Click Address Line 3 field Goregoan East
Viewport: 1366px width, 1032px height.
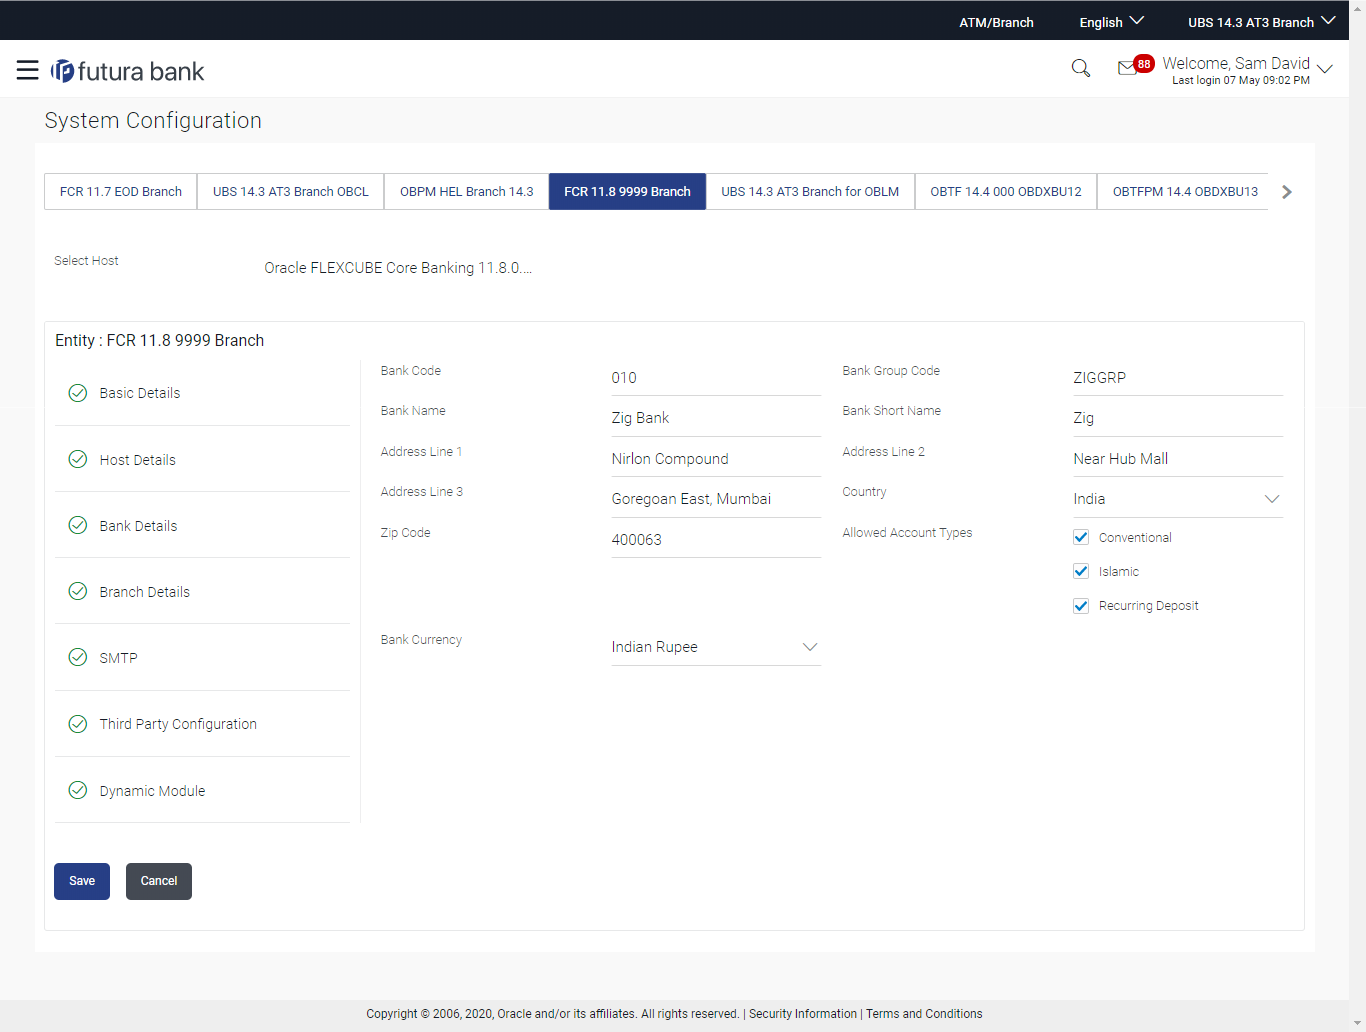tap(715, 499)
